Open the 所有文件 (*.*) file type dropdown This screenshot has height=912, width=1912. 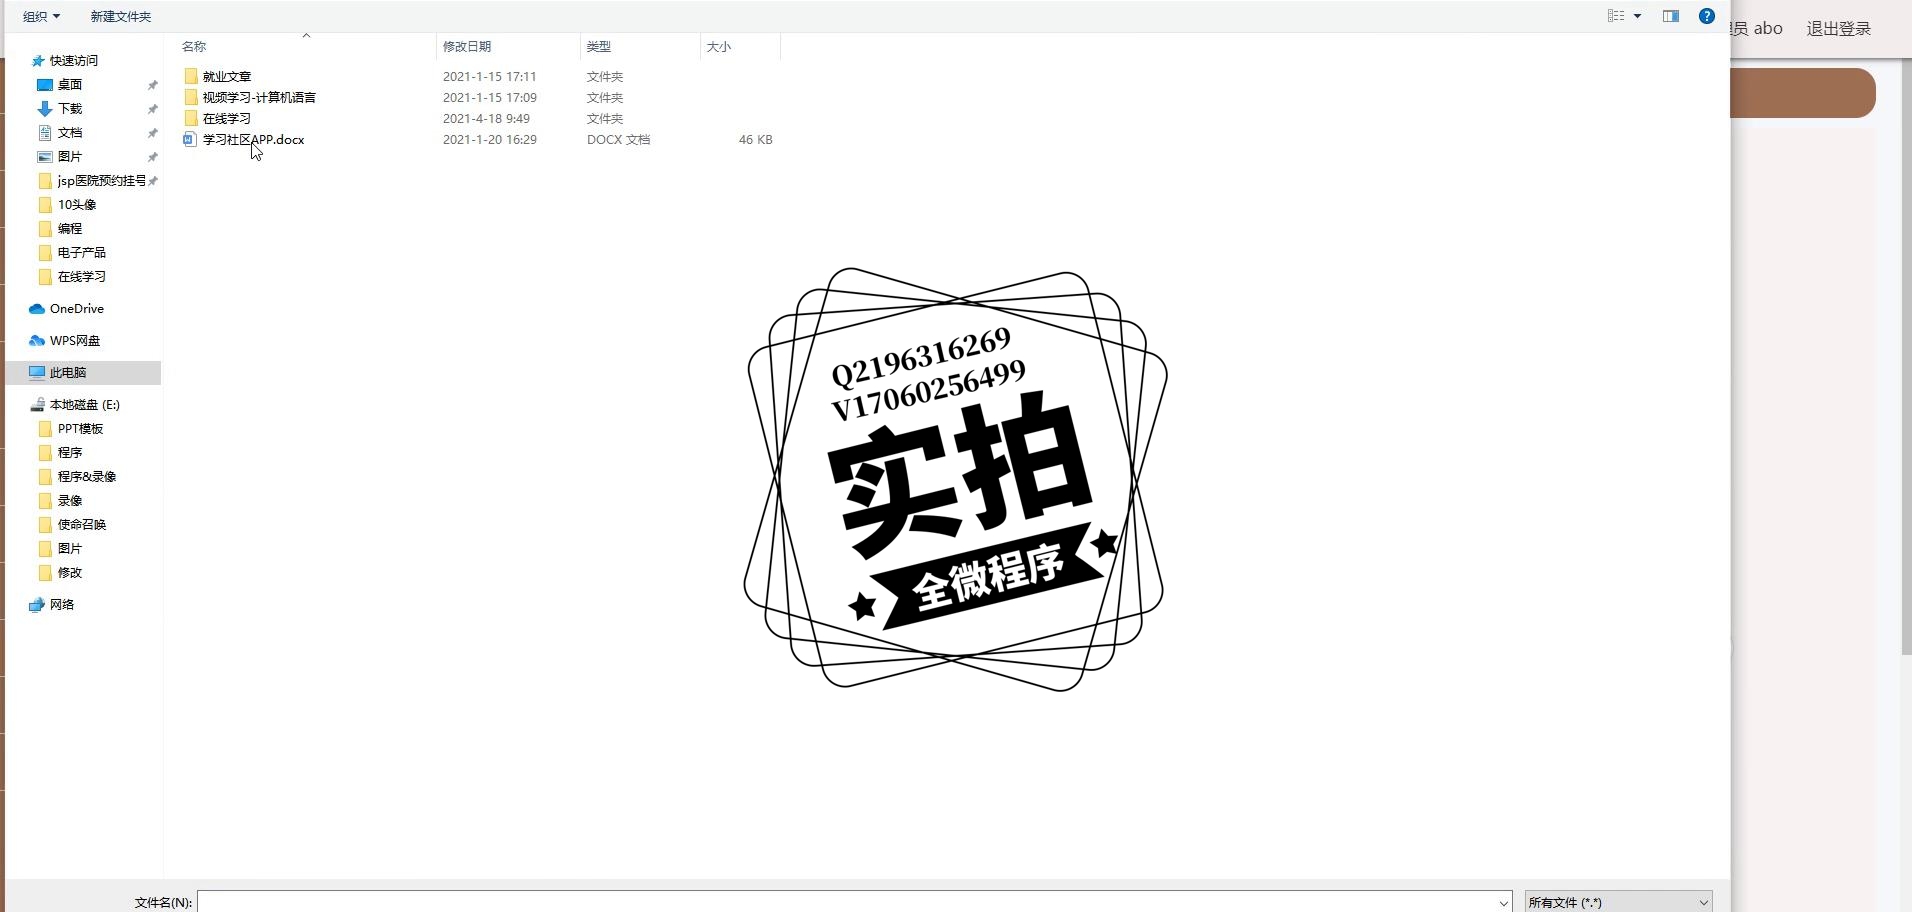[1618, 902]
